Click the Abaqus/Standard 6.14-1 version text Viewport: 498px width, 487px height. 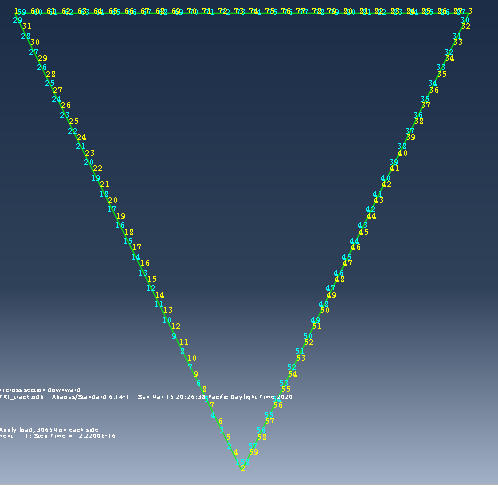coord(90,397)
